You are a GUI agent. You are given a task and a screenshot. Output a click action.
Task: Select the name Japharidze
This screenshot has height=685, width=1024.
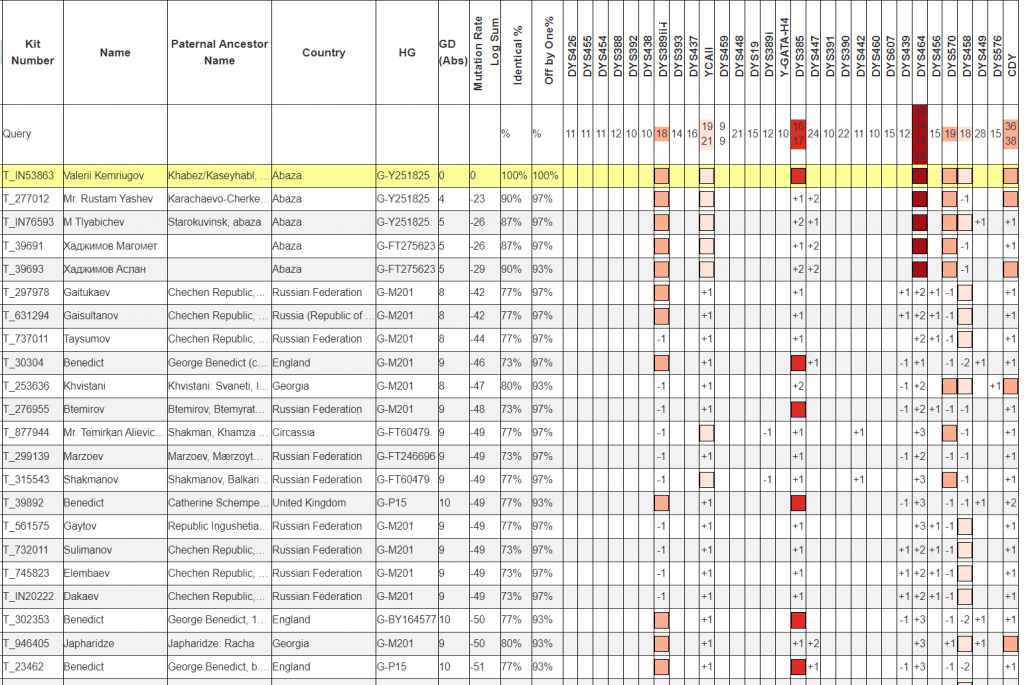tap(92, 644)
